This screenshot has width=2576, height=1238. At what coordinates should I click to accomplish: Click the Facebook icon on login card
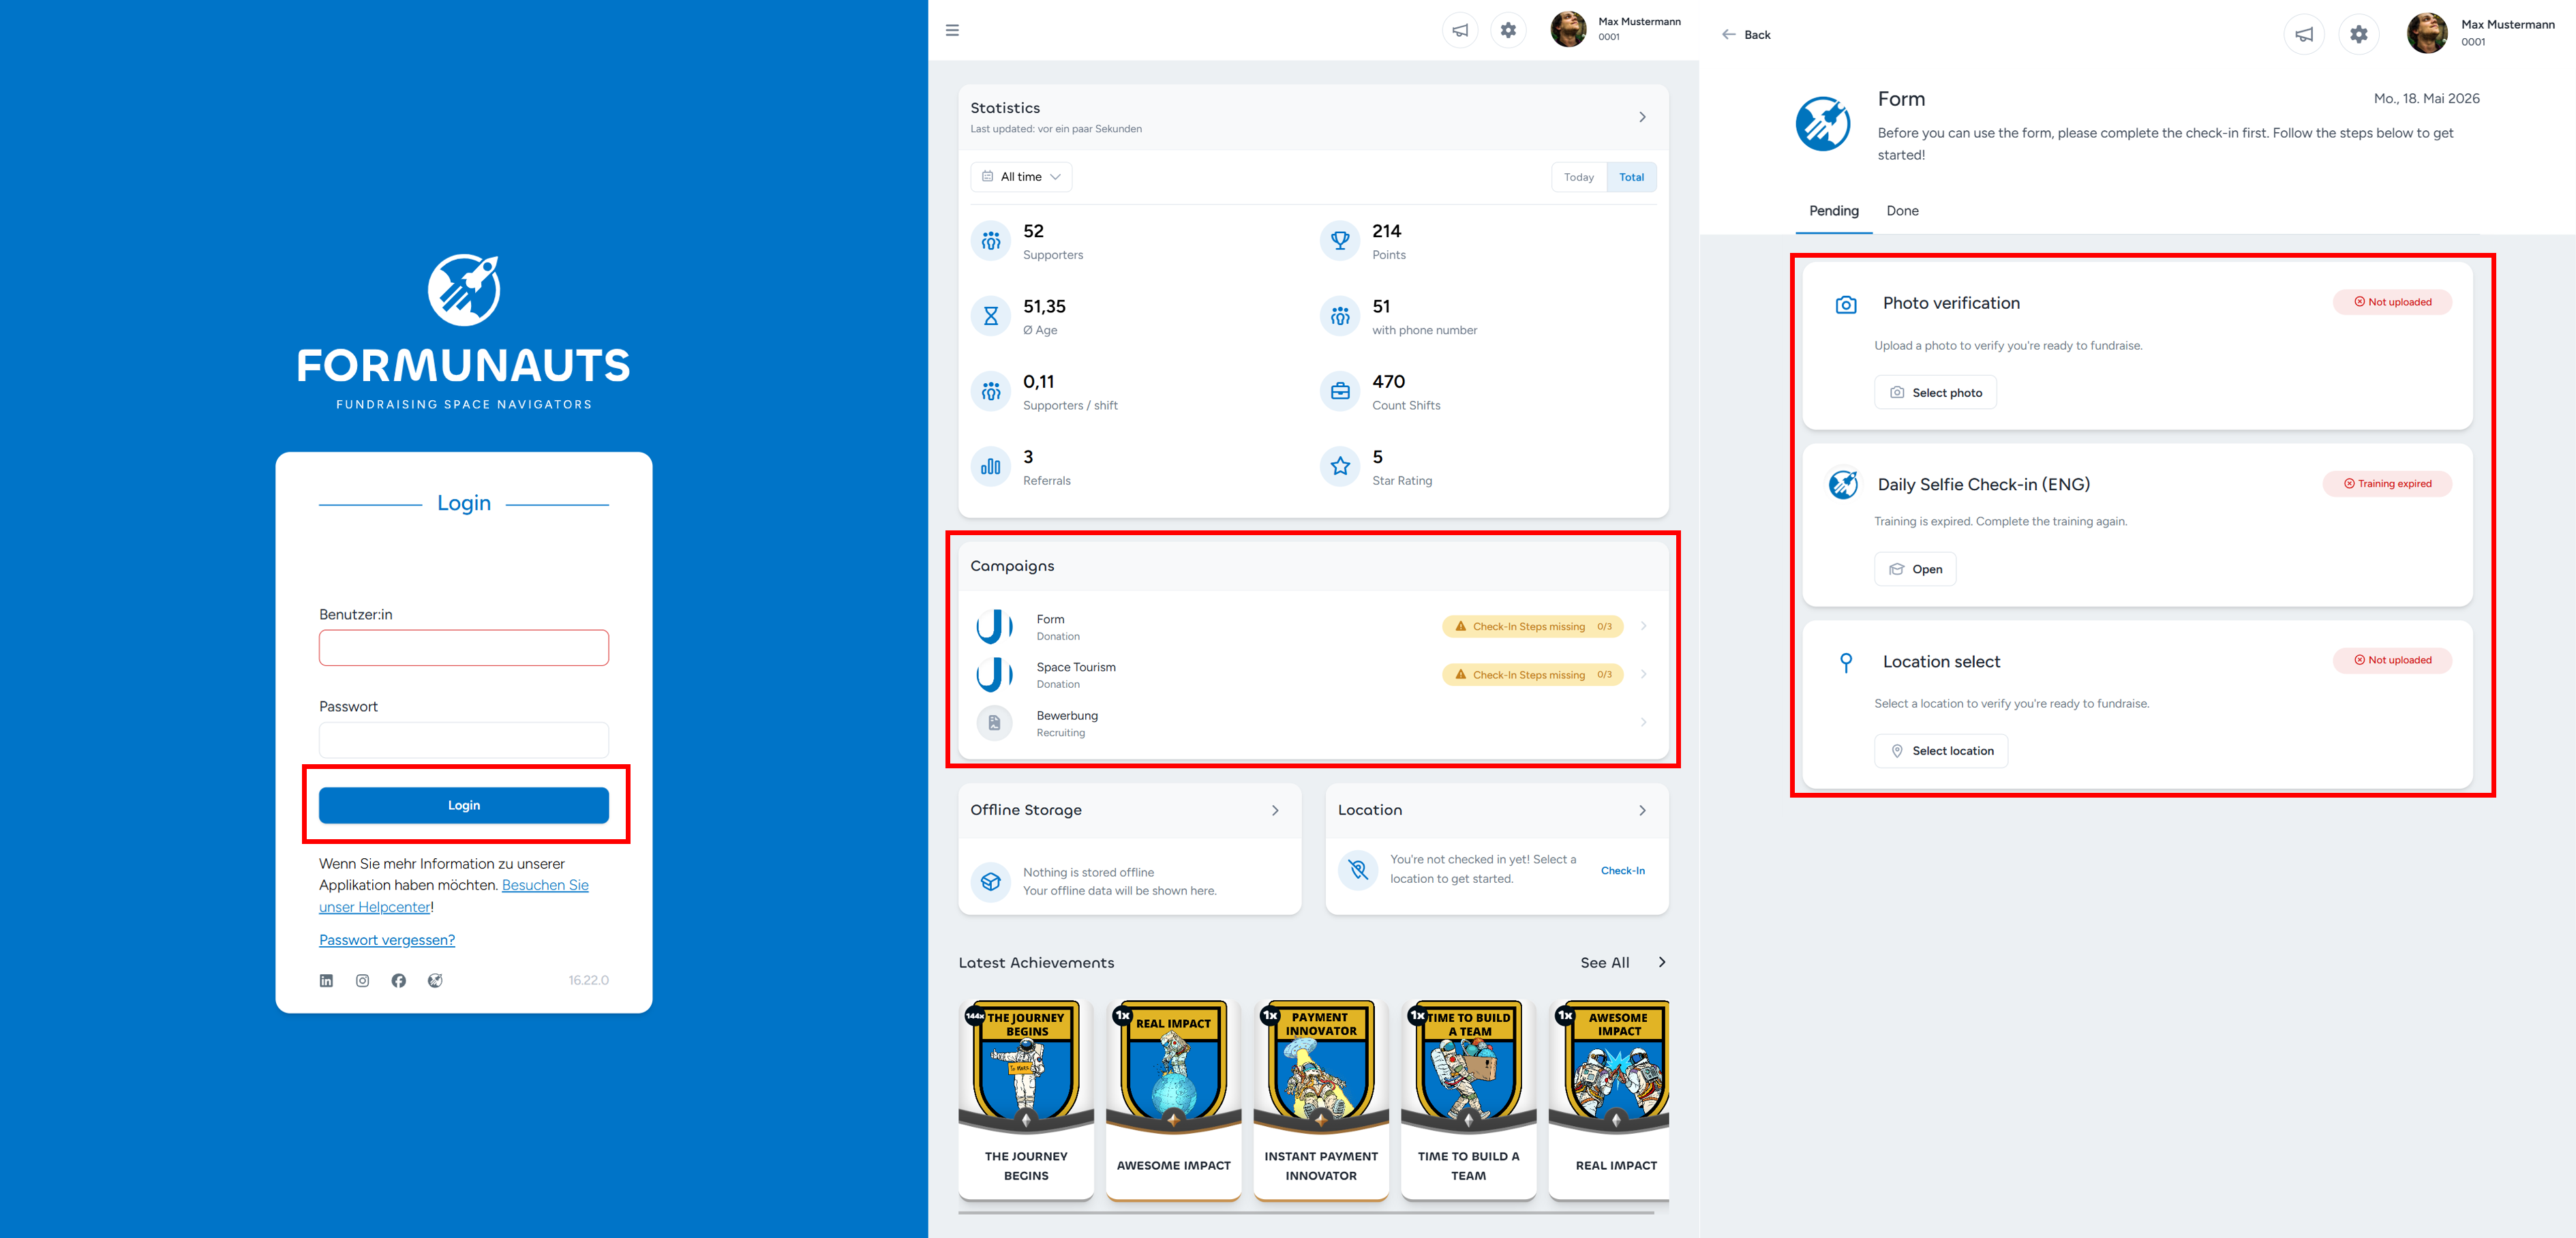pyautogui.click(x=398, y=980)
